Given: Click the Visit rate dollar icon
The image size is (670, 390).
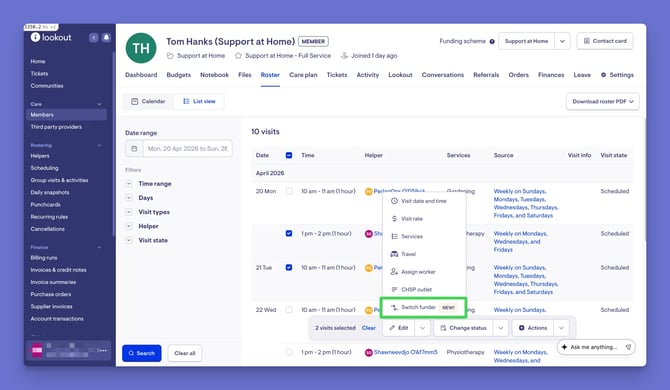Looking at the screenshot, I should (x=394, y=219).
